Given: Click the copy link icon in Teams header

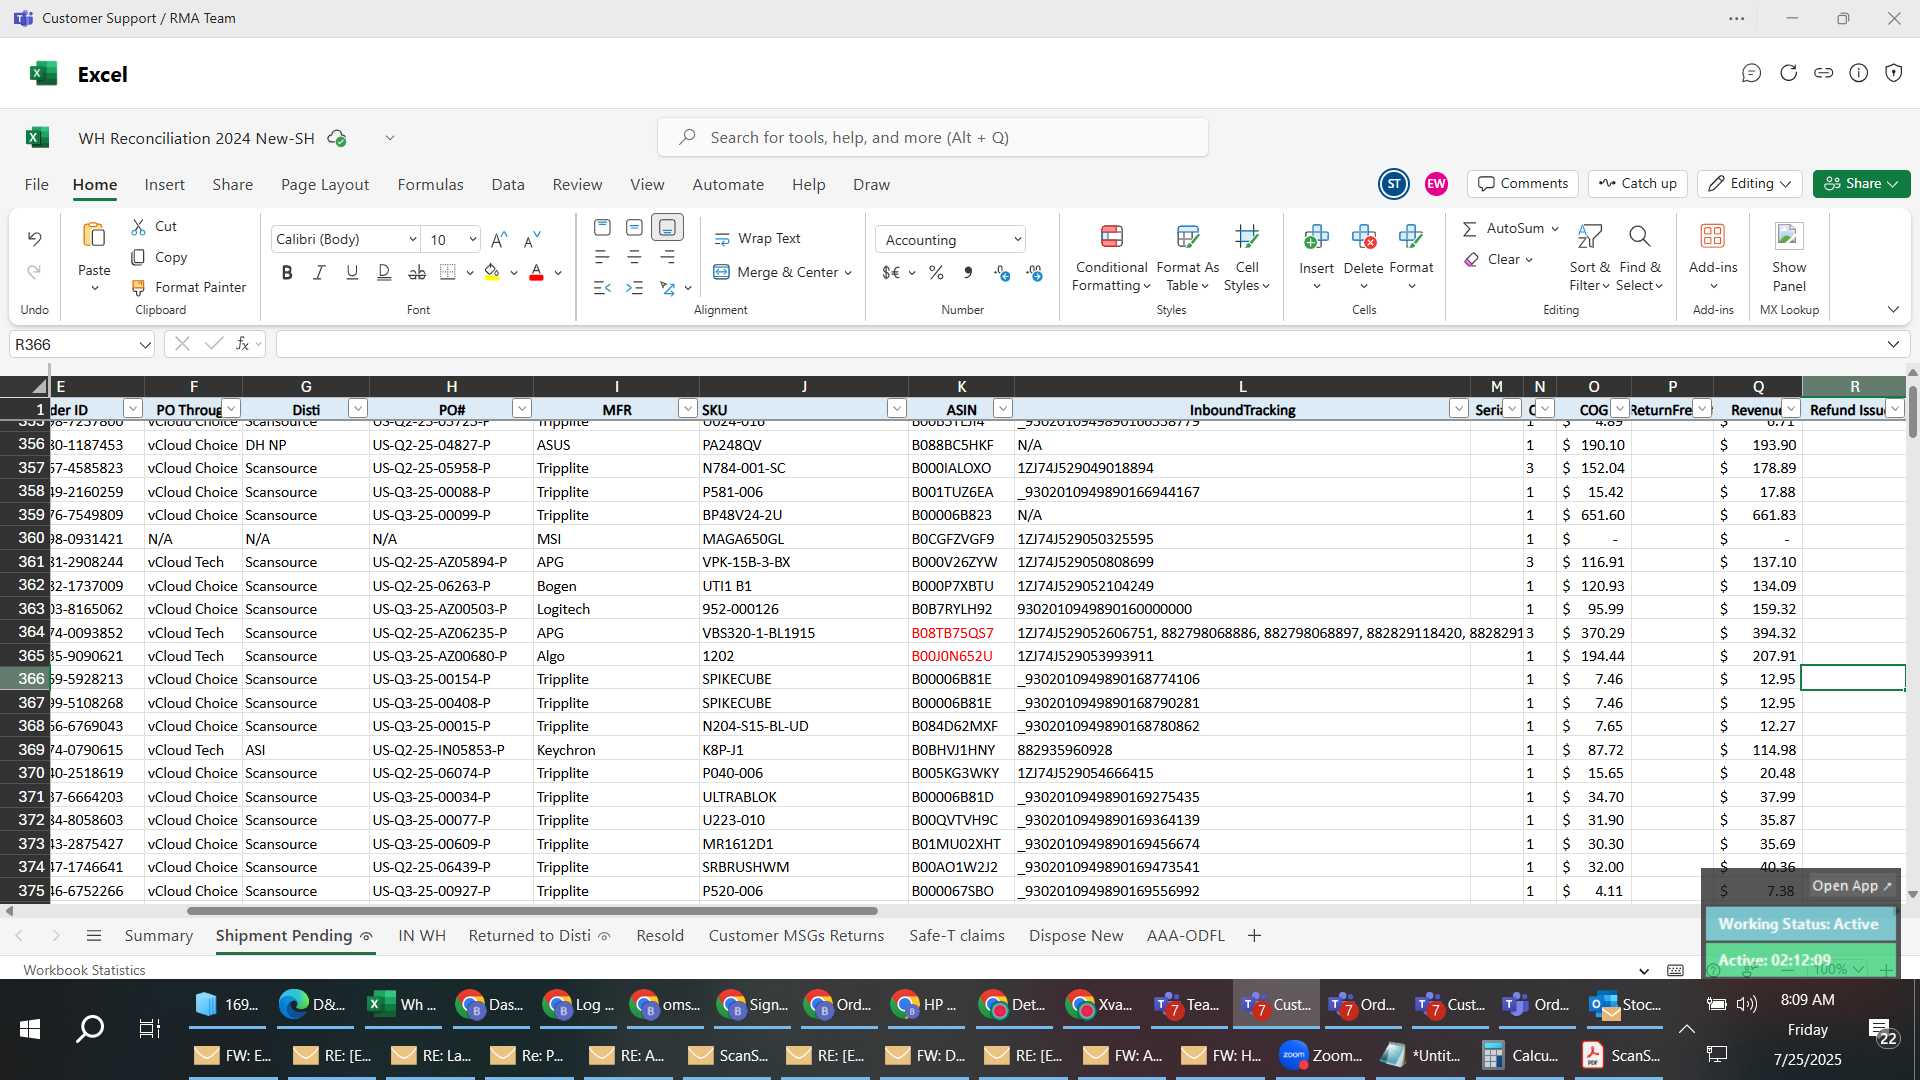Looking at the screenshot, I should [x=1823, y=73].
